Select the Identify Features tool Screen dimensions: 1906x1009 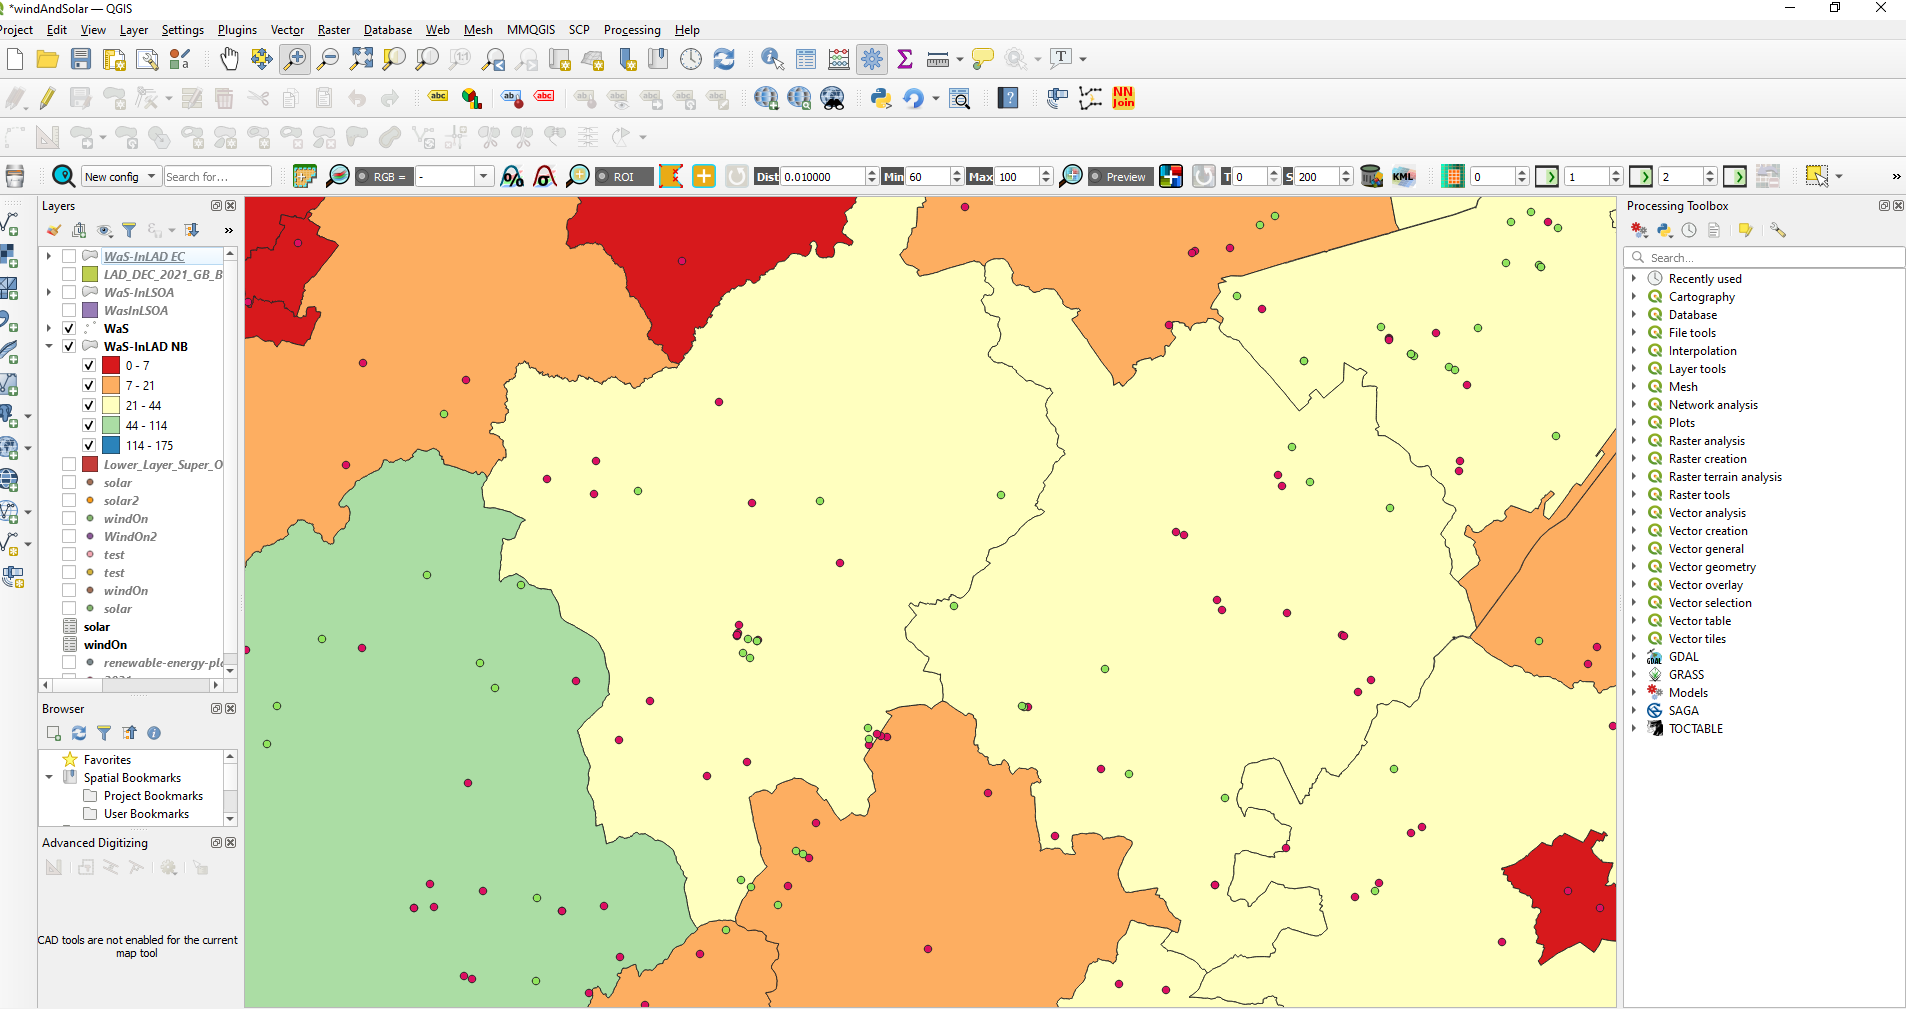(x=771, y=59)
